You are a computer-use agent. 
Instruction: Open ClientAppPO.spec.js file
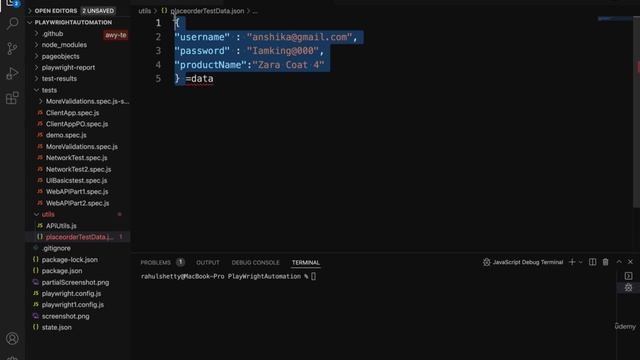pyautogui.click(x=77, y=124)
